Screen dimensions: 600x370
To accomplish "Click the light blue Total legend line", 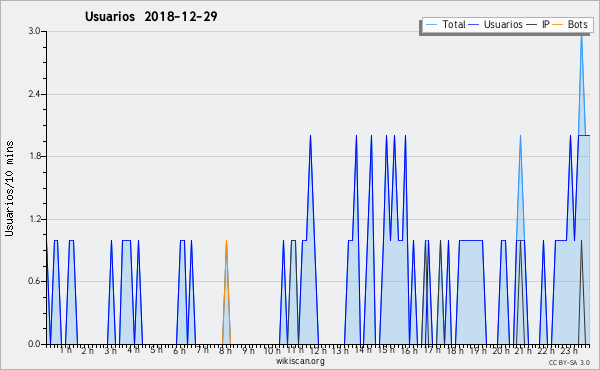I will coord(431,25).
